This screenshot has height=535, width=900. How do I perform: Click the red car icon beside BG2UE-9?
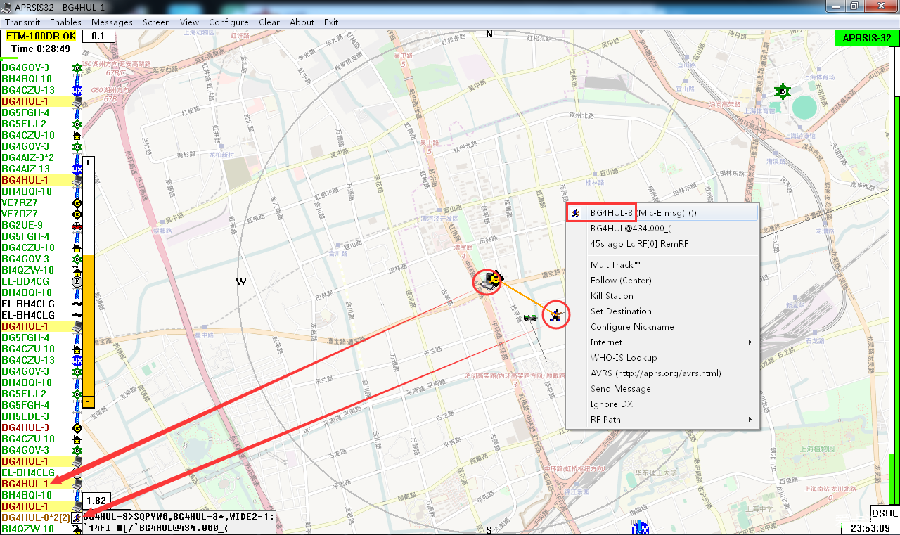coord(76,226)
